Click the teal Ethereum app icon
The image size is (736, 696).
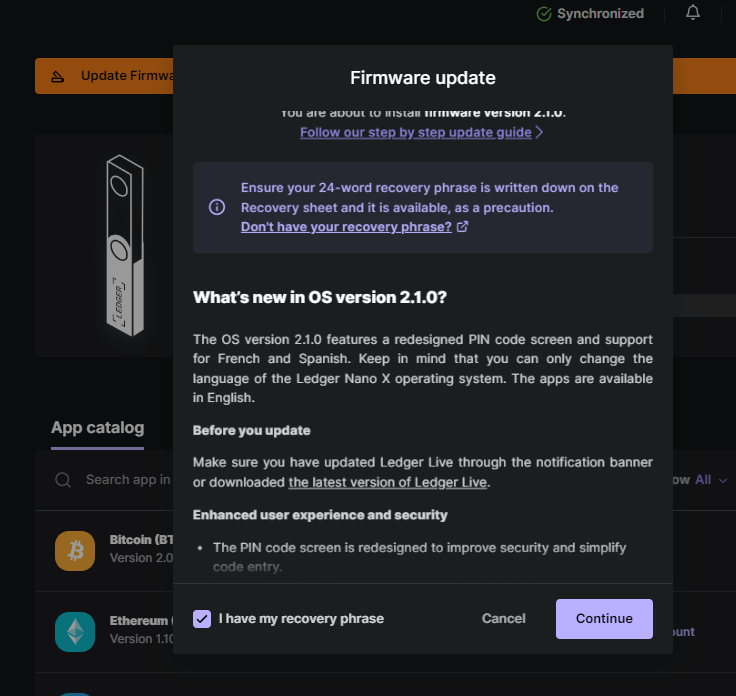point(75,631)
